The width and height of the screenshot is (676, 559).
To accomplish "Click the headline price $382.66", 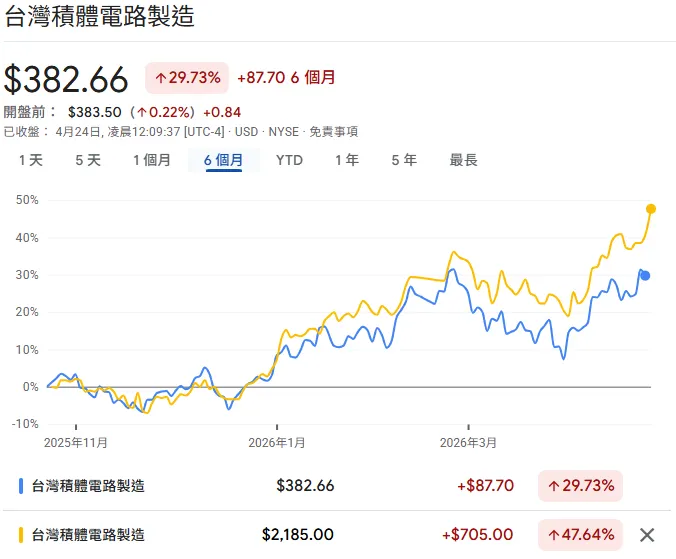I will coord(66,79).
